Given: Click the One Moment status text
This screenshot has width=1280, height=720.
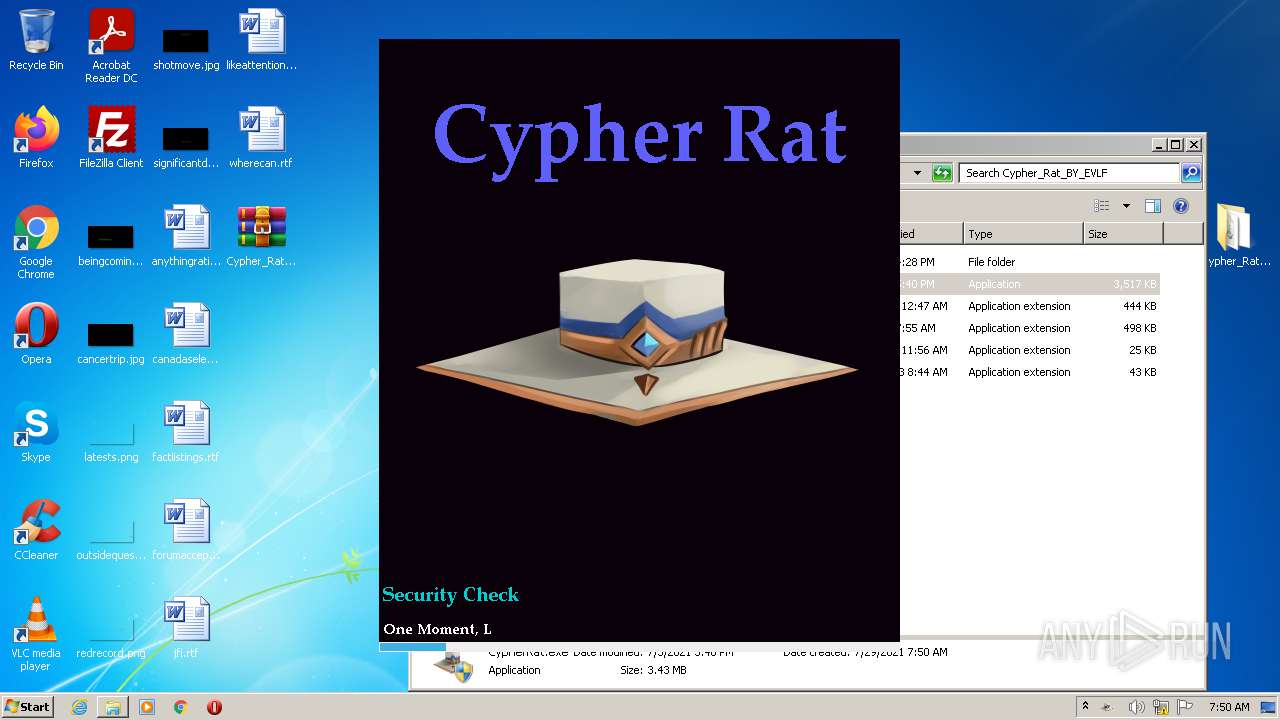Looking at the screenshot, I should tap(437, 629).
